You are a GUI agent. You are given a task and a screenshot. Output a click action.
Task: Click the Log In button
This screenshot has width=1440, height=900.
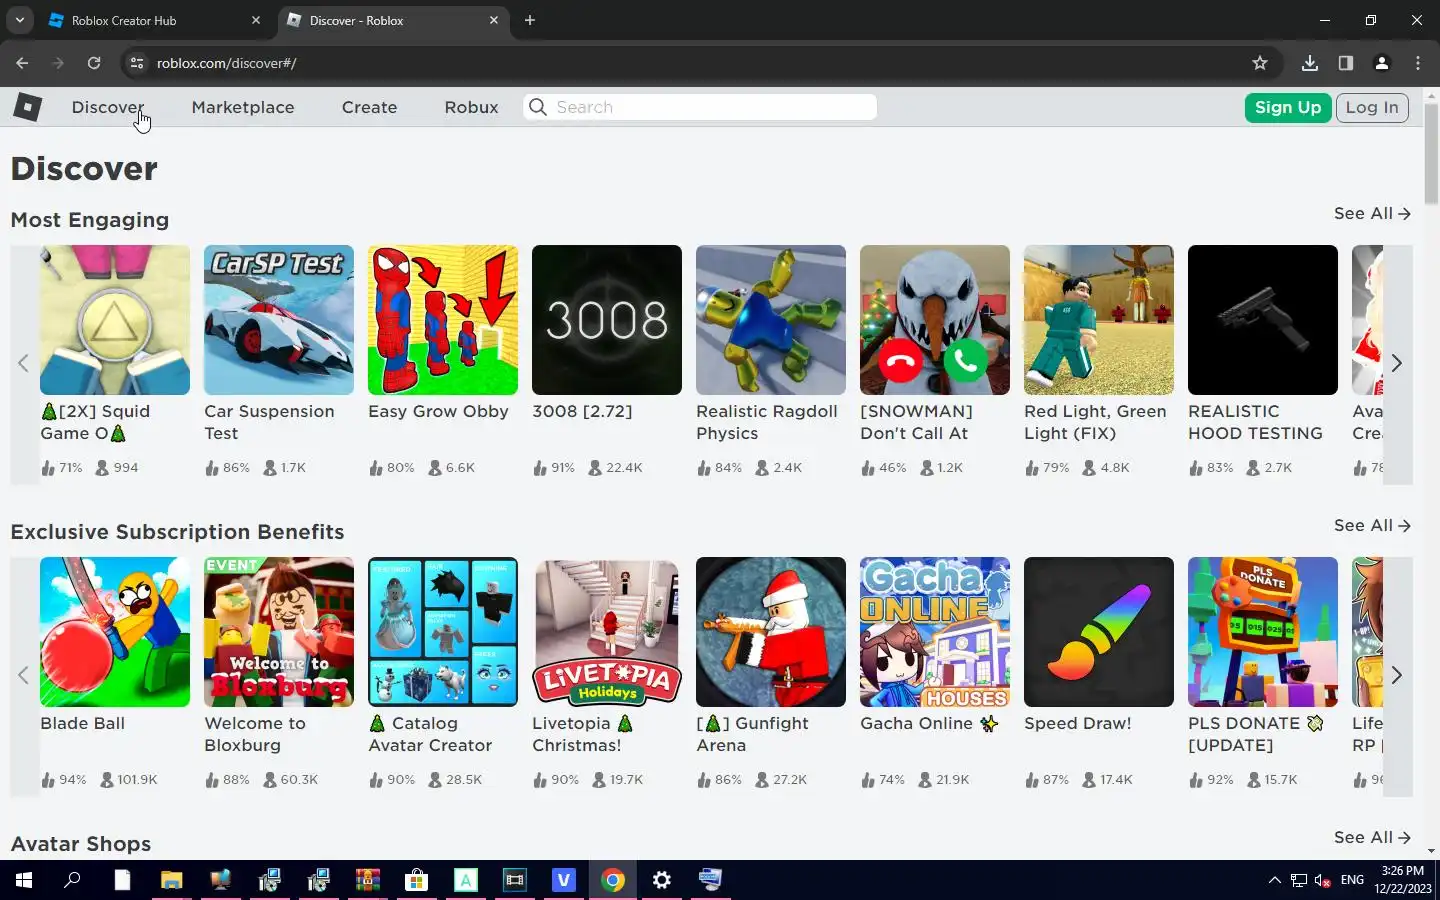pos(1372,107)
